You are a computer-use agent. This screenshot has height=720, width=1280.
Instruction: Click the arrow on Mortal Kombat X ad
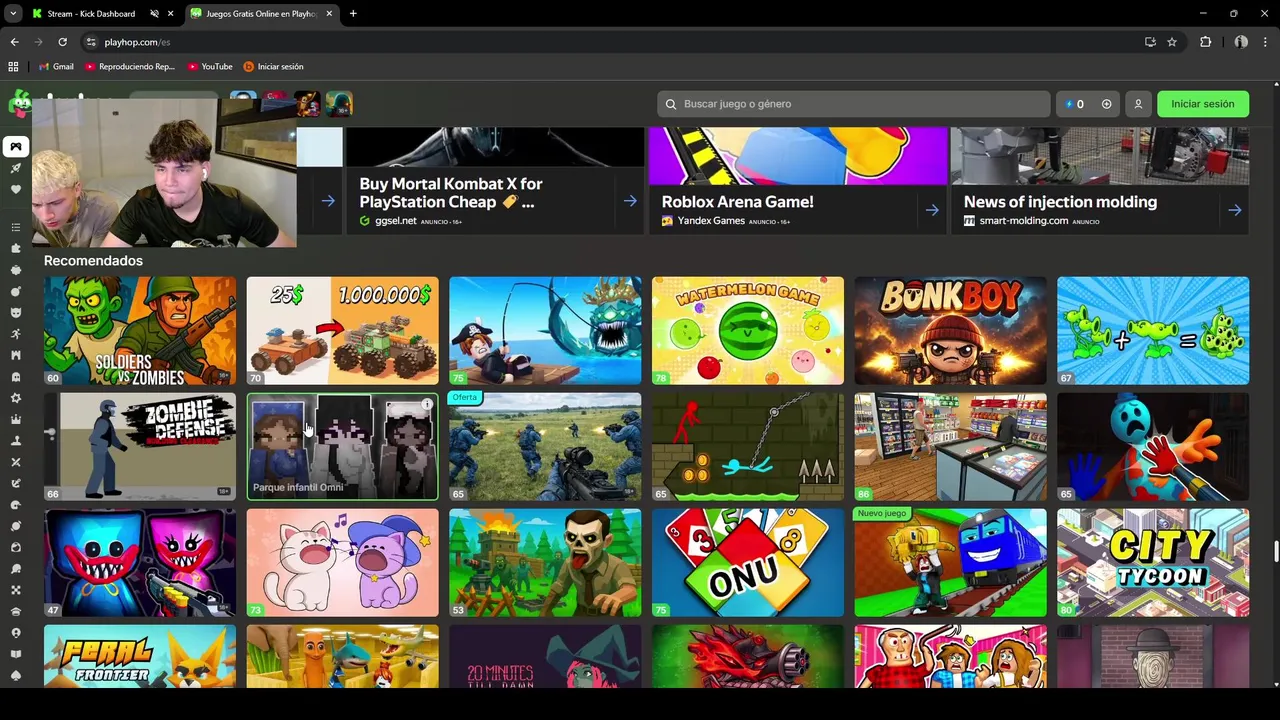click(x=629, y=201)
